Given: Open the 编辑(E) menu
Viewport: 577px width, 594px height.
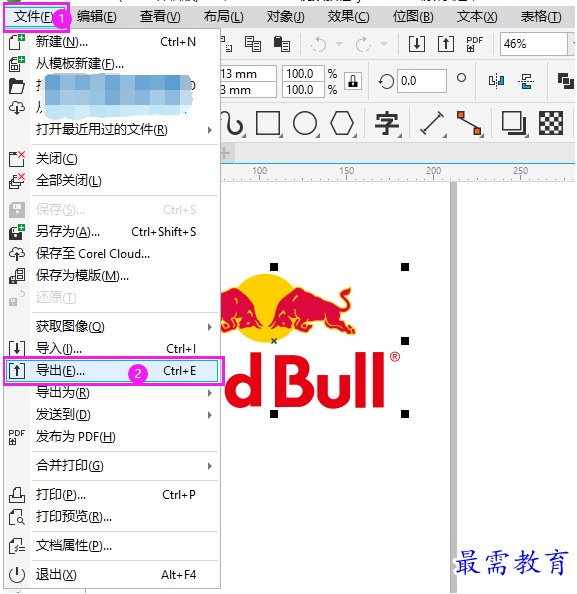Looking at the screenshot, I should tap(97, 17).
